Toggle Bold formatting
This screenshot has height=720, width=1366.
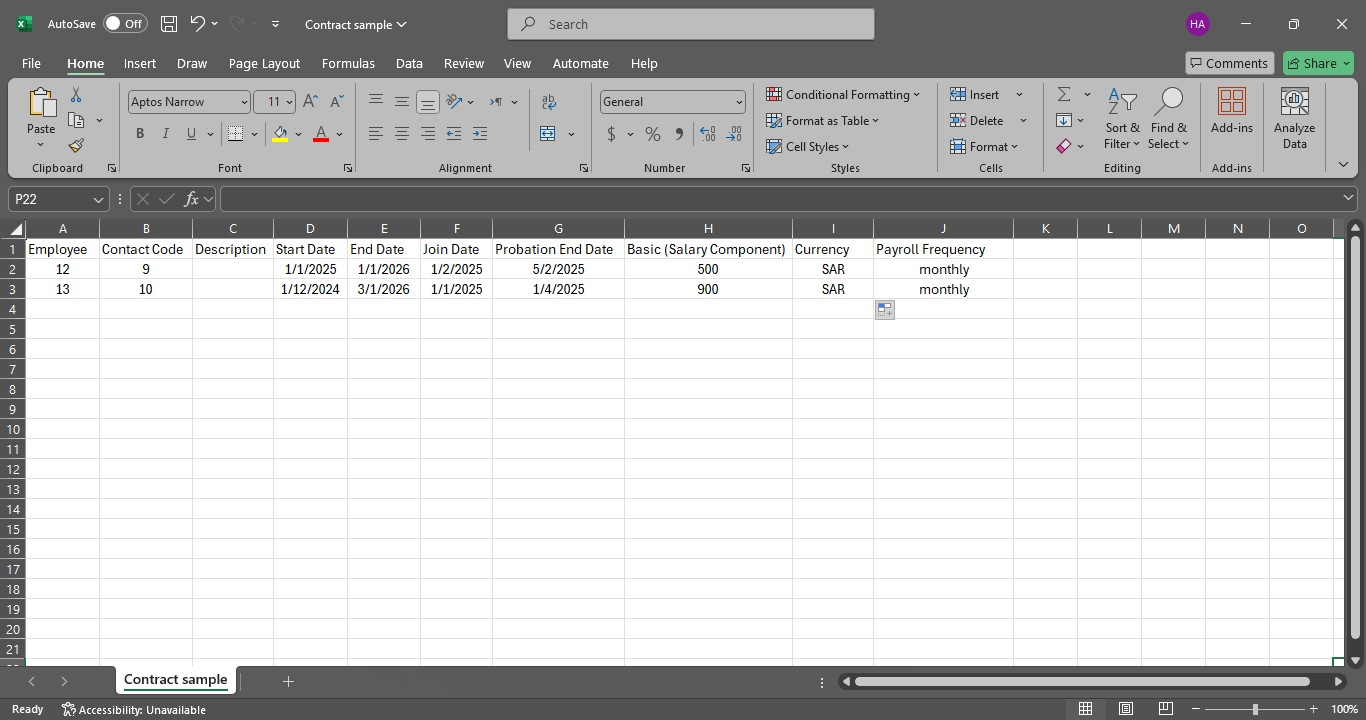click(140, 134)
